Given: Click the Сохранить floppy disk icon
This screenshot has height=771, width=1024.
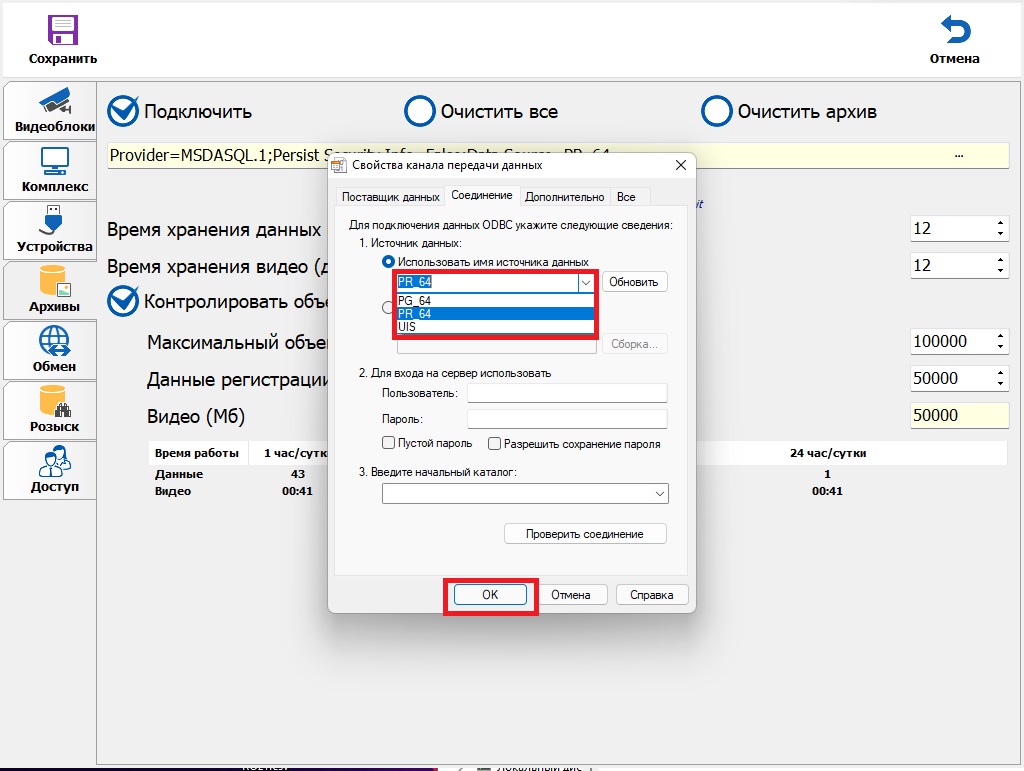Looking at the screenshot, I should [x=63, y=30].
